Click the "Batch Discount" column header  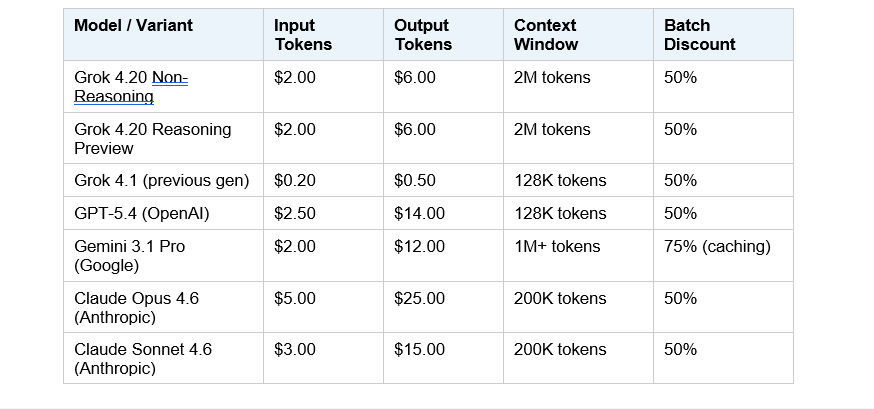699,35
